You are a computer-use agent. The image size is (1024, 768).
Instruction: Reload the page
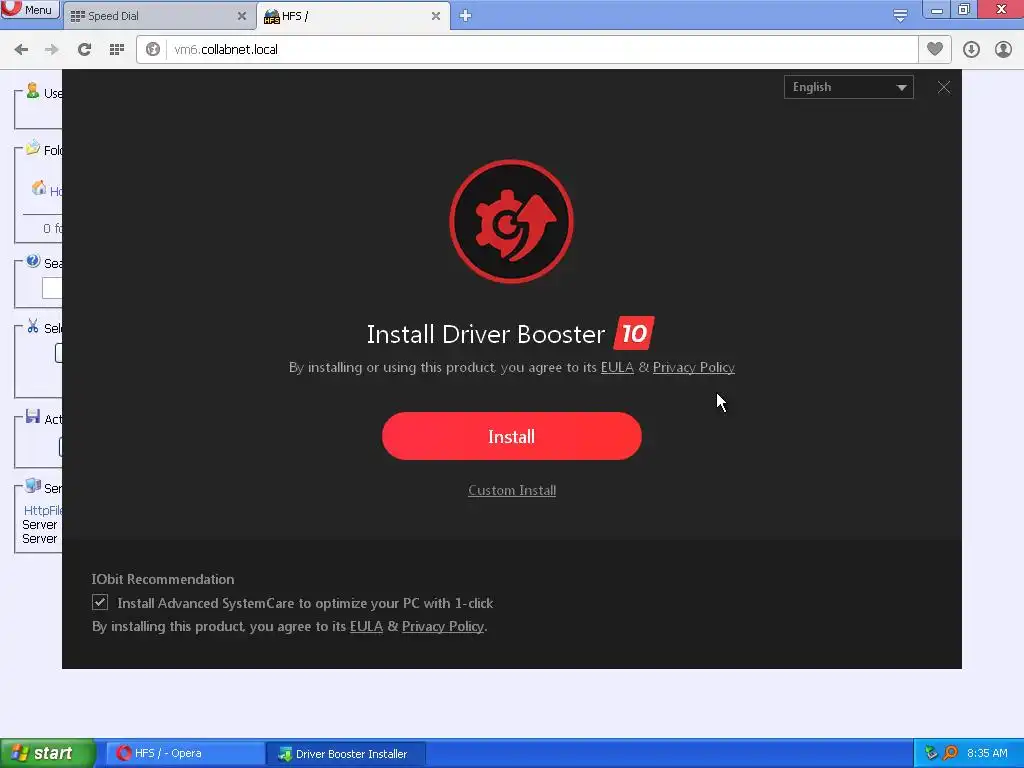coord(84,50)
